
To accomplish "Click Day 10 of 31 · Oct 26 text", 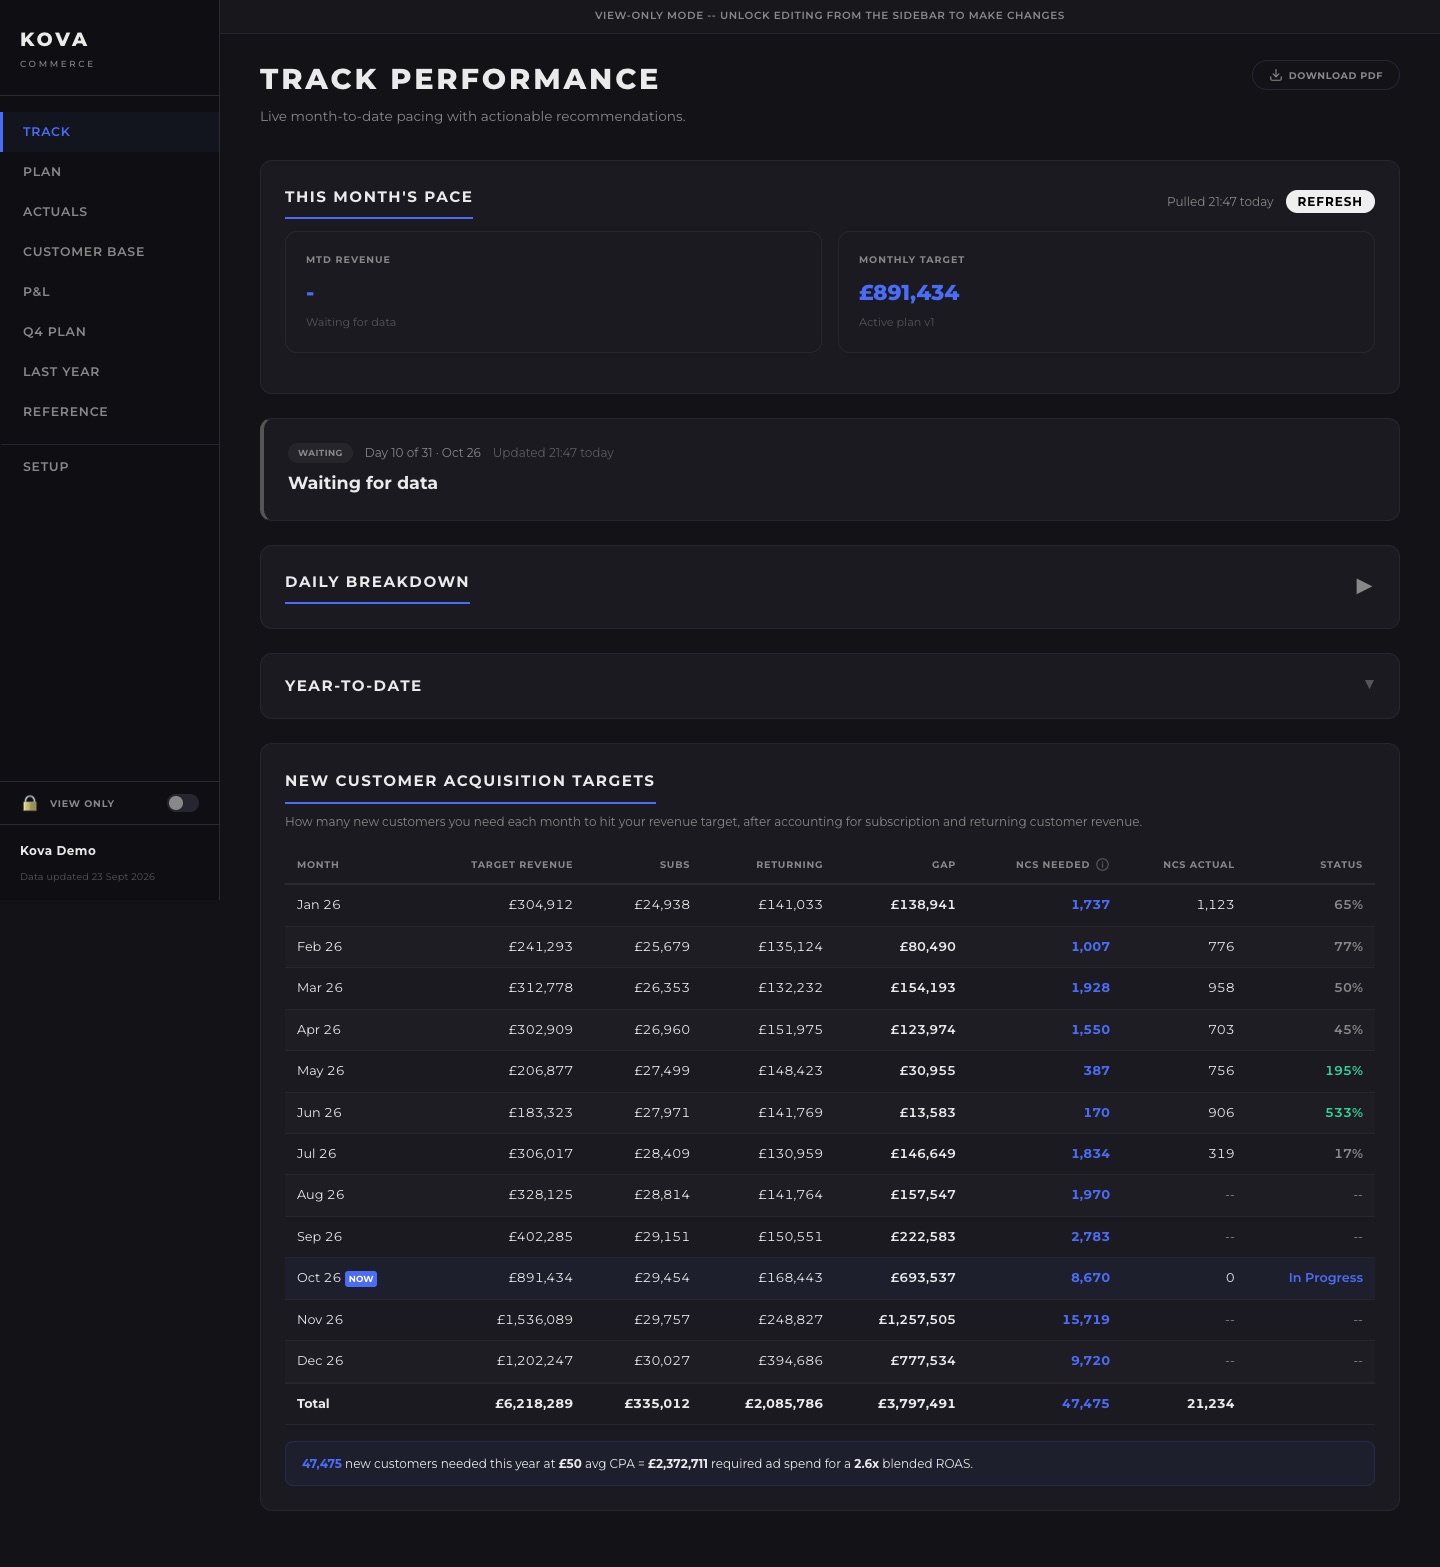I will 423,453.
